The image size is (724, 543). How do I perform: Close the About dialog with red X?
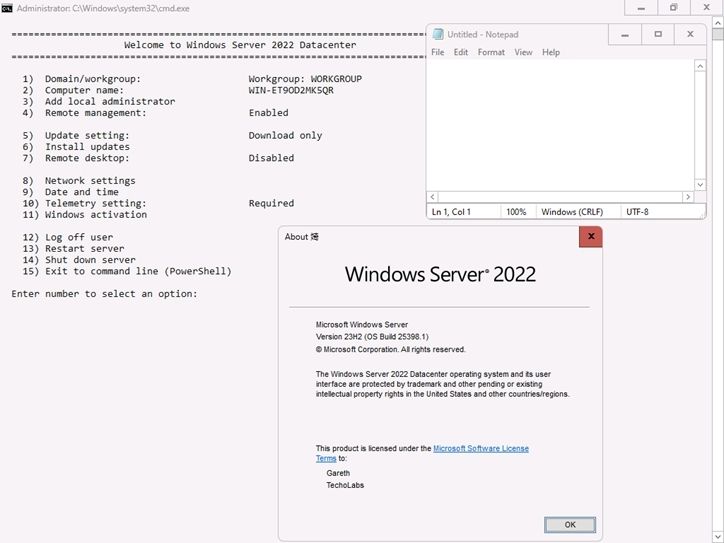591,236
